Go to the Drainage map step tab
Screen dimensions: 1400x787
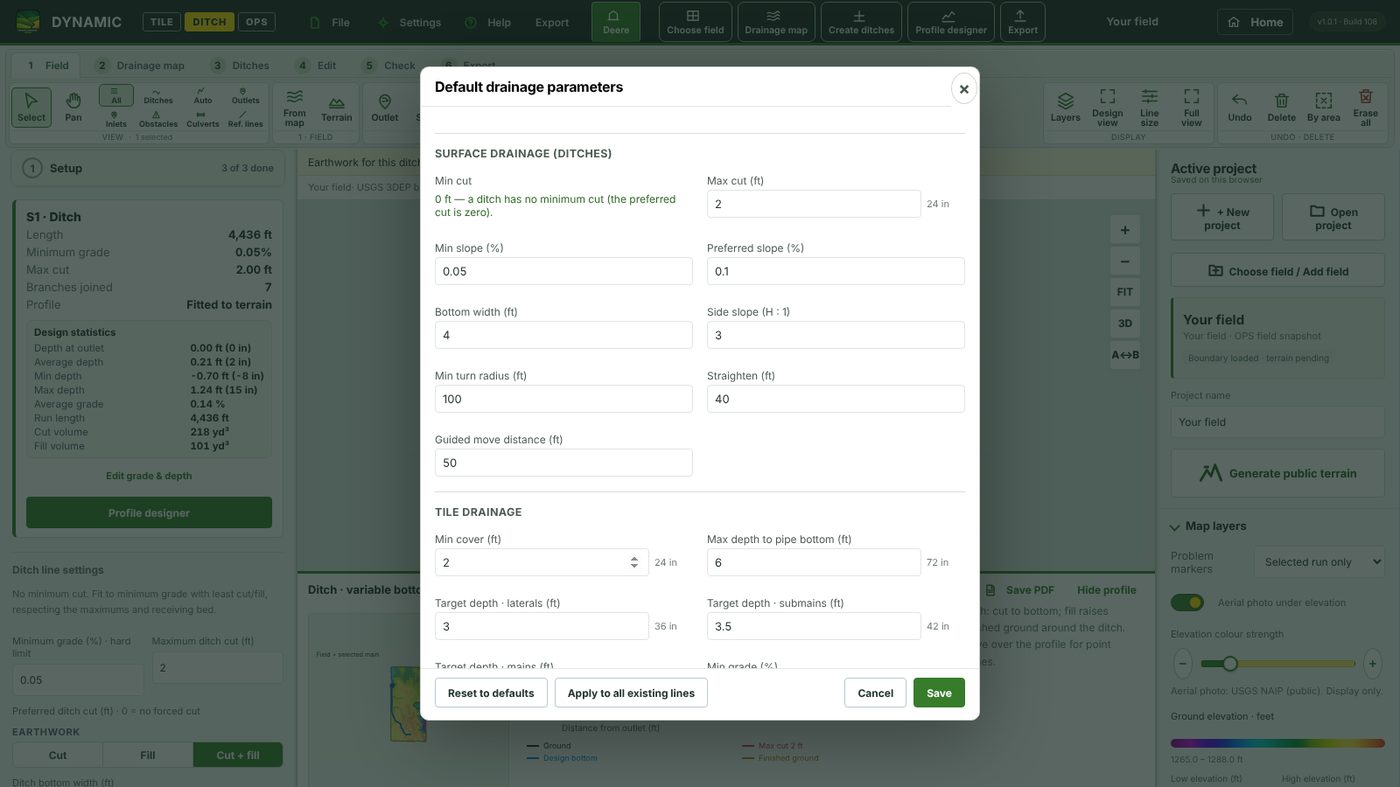141,65
